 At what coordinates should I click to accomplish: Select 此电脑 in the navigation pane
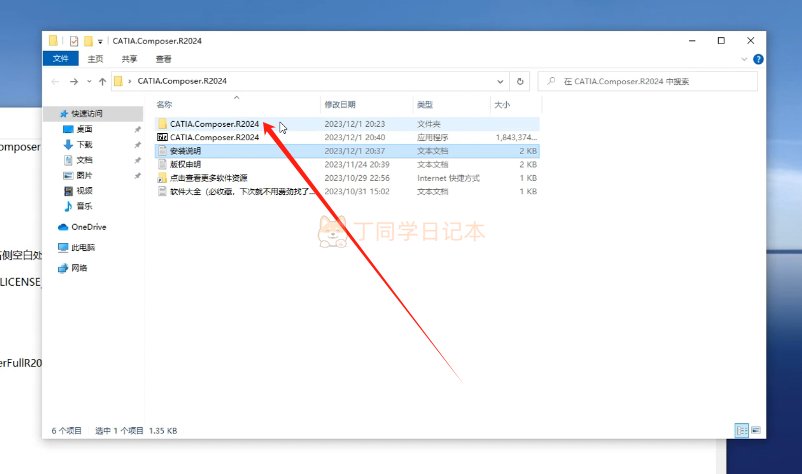(x=83, y=247)
